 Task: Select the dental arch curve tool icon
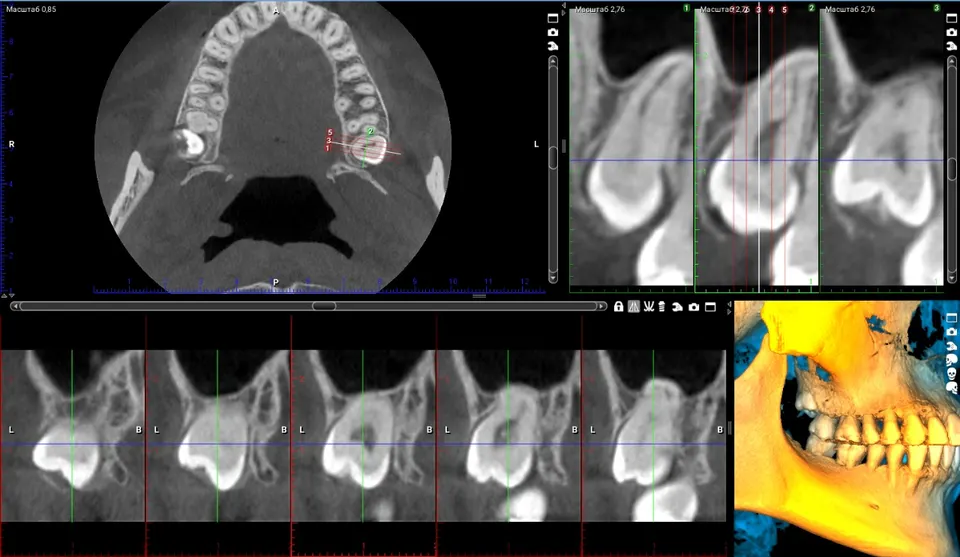(648, 307)
